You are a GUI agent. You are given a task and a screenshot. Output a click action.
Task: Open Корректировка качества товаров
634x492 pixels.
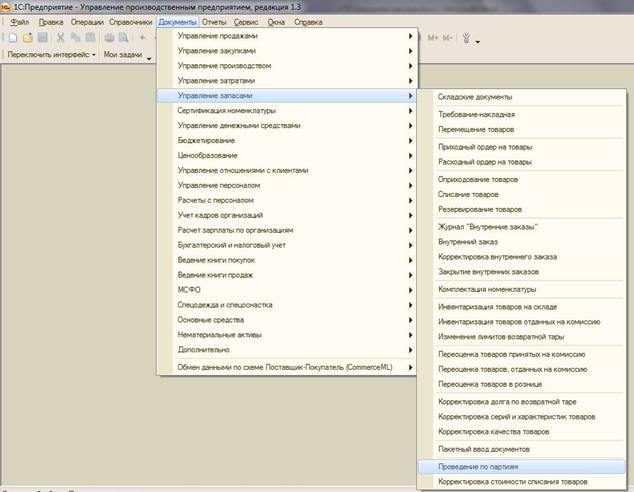522,432
